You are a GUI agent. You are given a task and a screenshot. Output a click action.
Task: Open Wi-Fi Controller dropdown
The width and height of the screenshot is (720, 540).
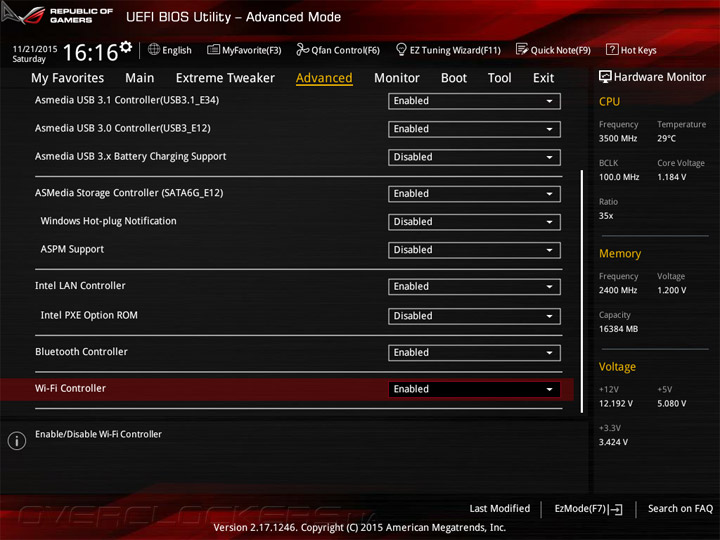(474, 389)
